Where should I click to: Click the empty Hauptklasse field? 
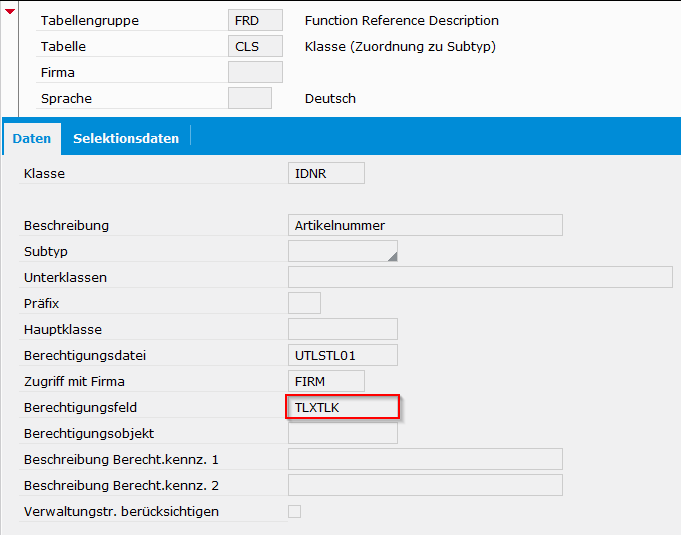click(342, 329)
